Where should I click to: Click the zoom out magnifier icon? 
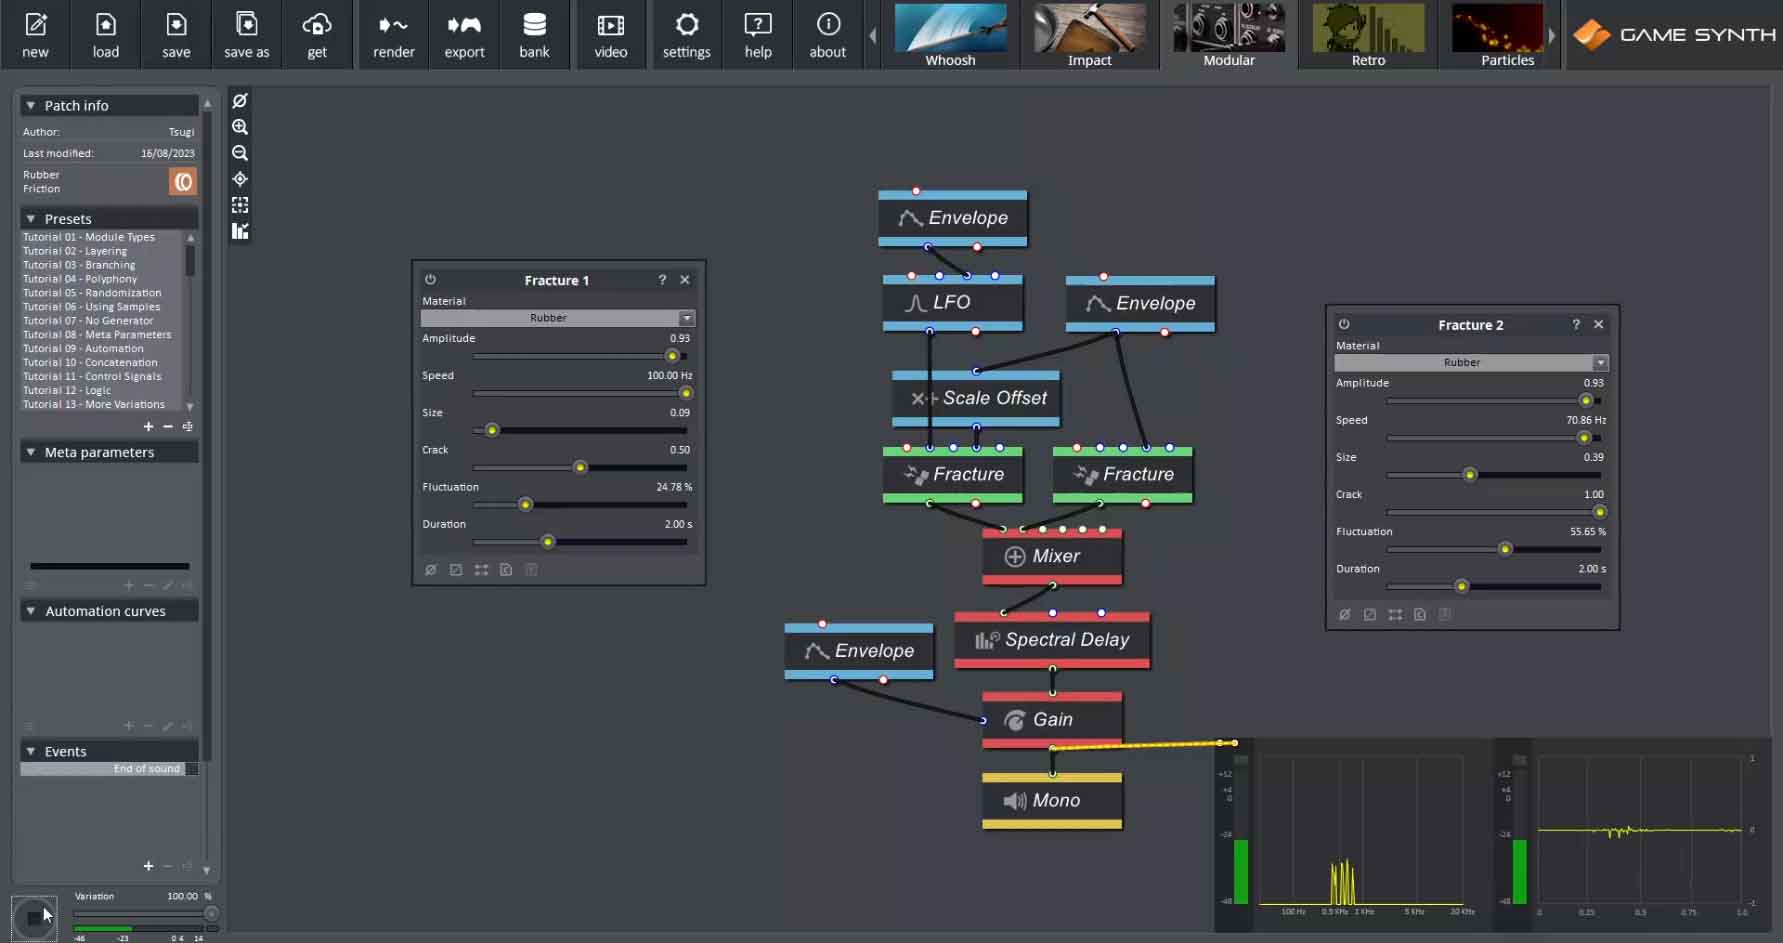point(240,153)
